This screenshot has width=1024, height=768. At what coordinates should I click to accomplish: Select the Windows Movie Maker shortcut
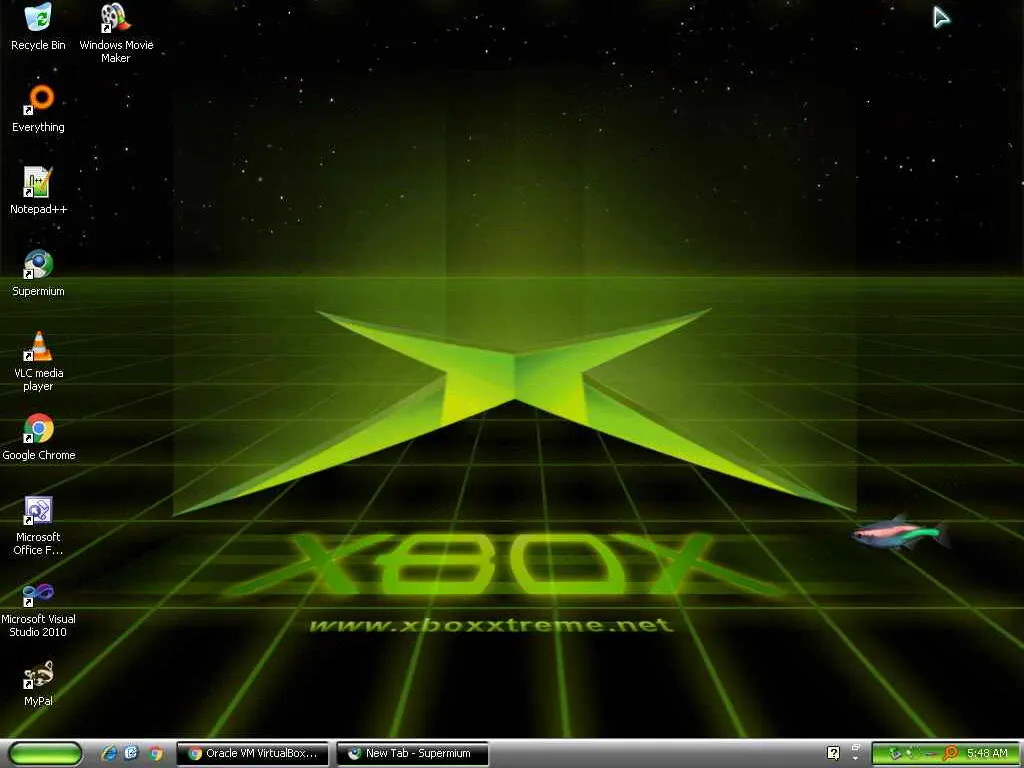(x=116, y=33)
